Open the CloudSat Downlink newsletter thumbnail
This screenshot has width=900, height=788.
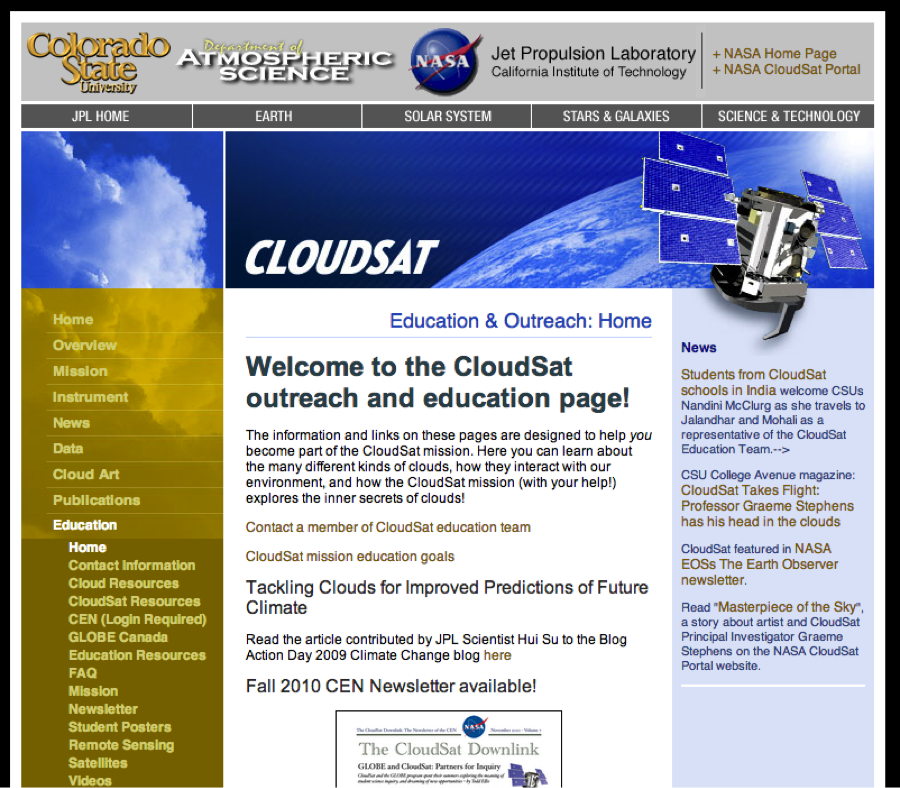coord(449,749)
